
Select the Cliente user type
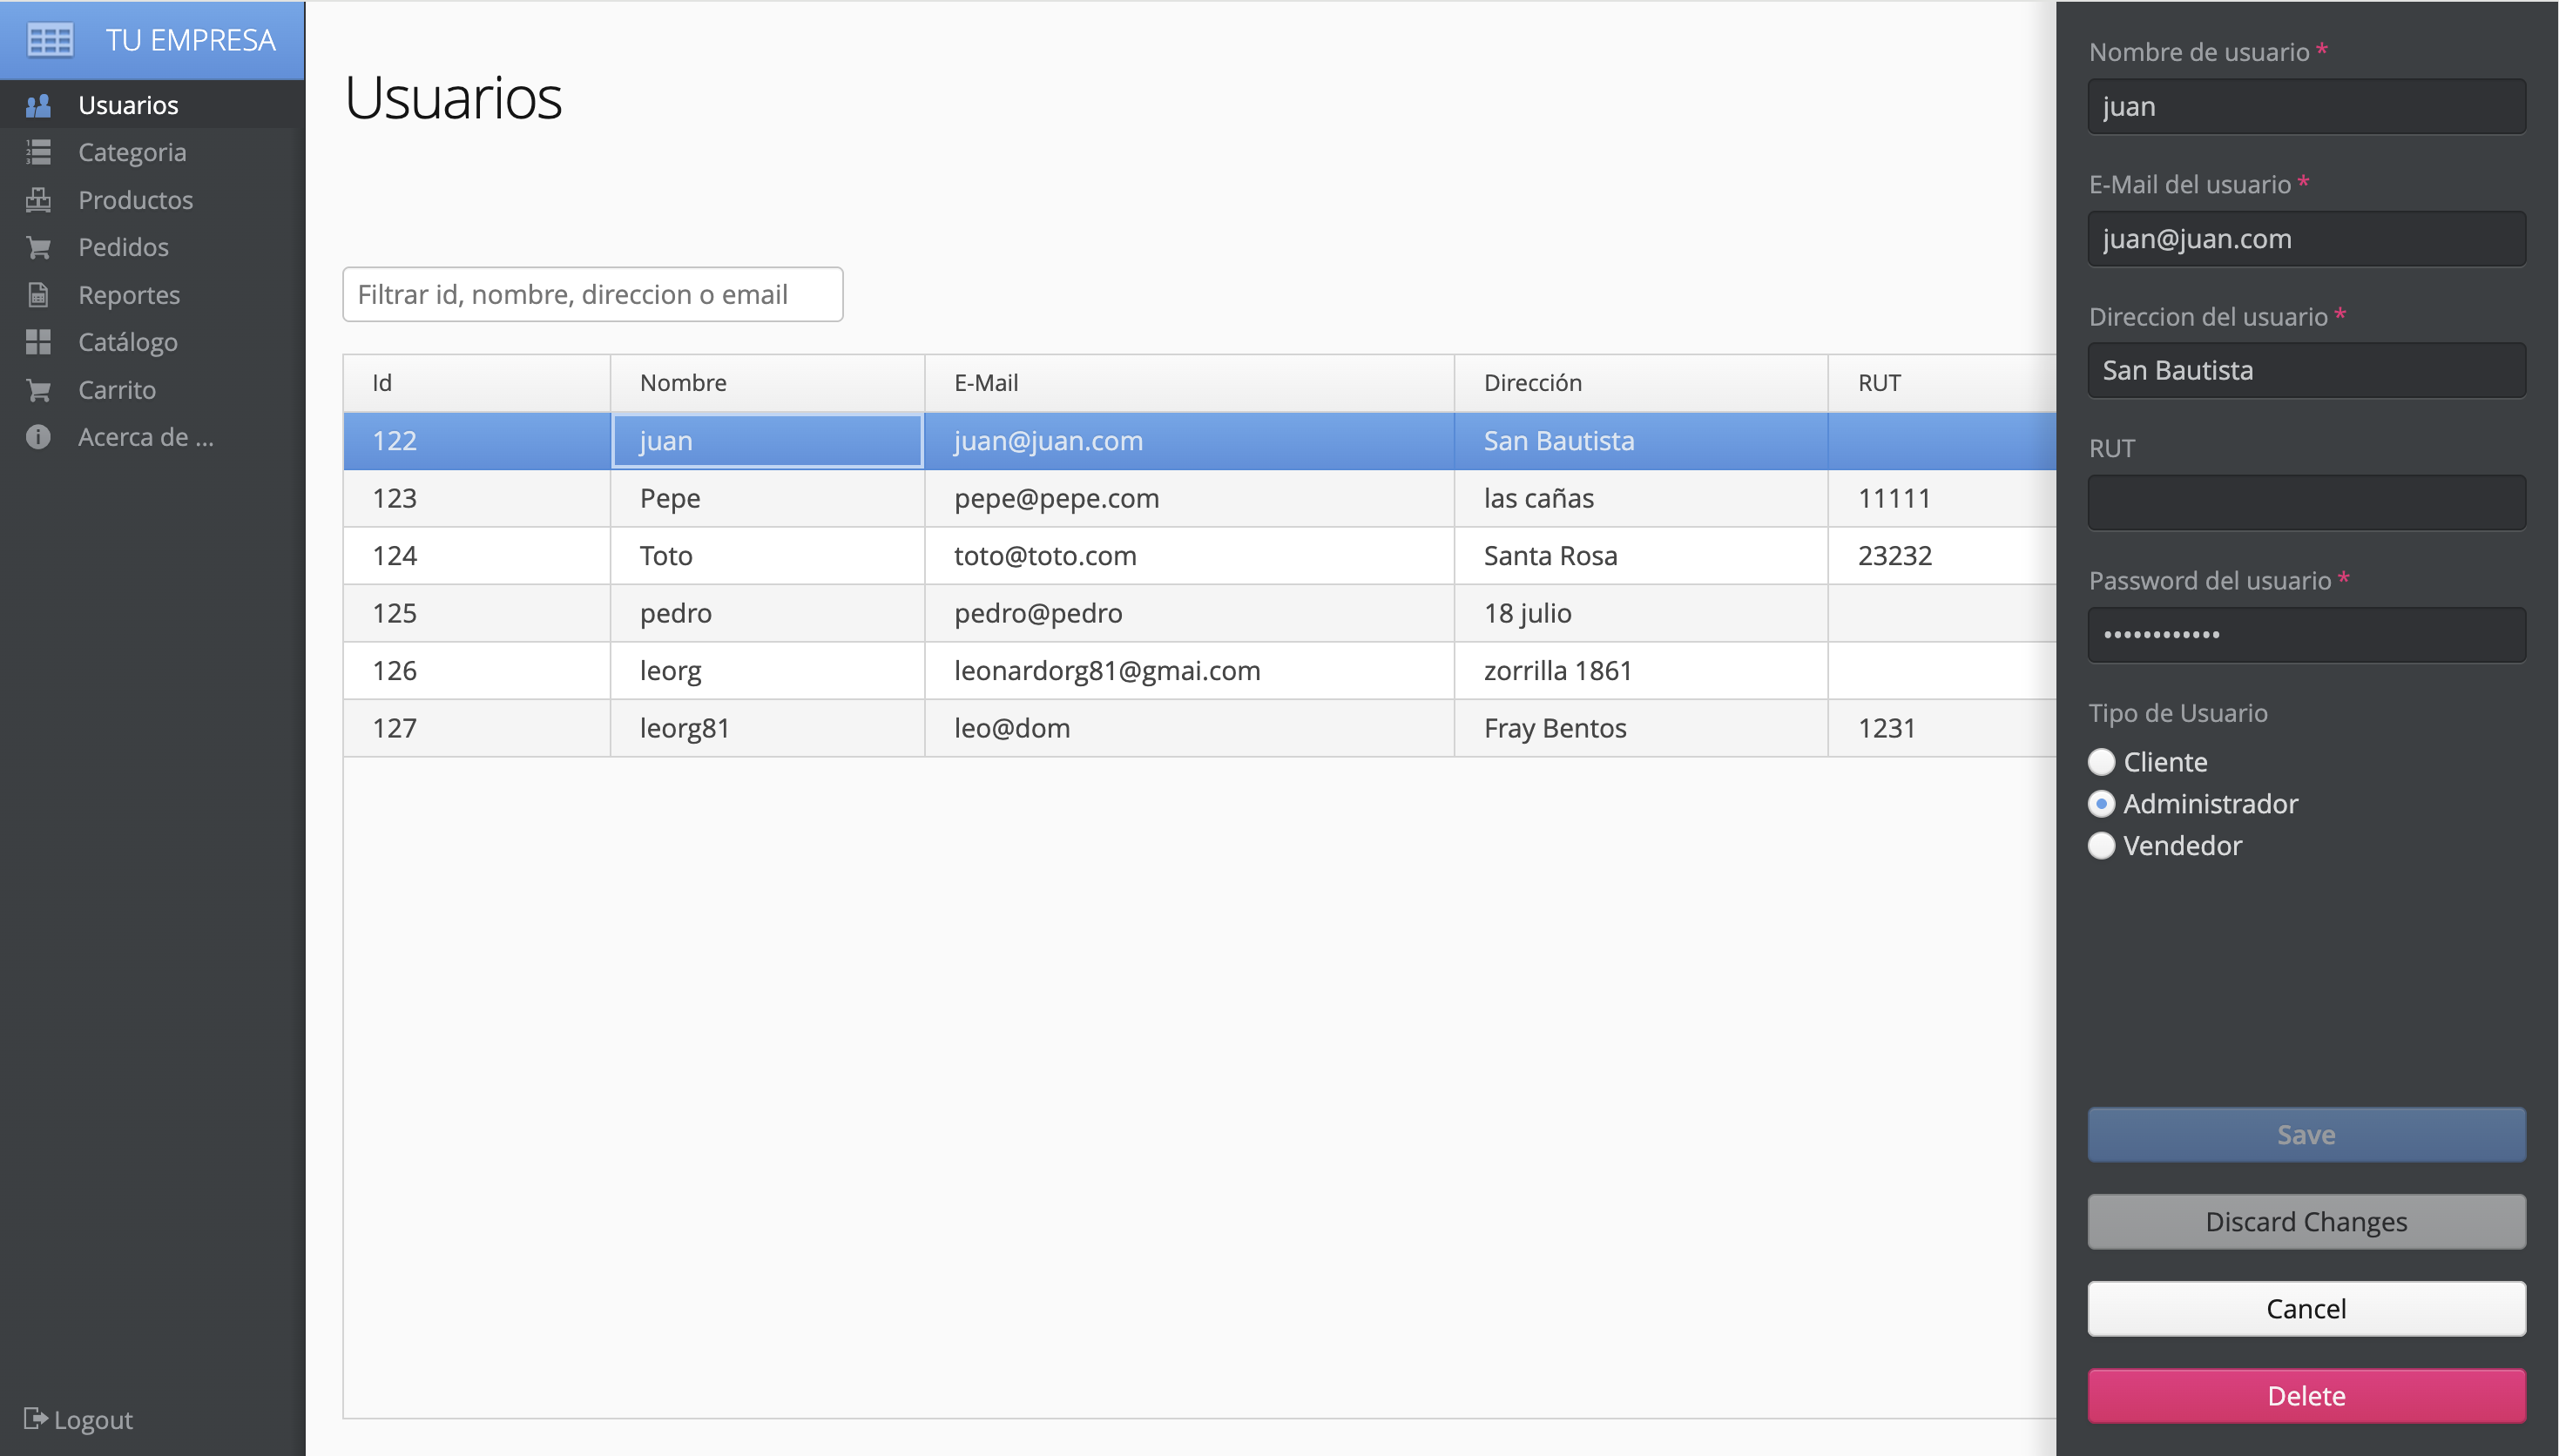2101,762
